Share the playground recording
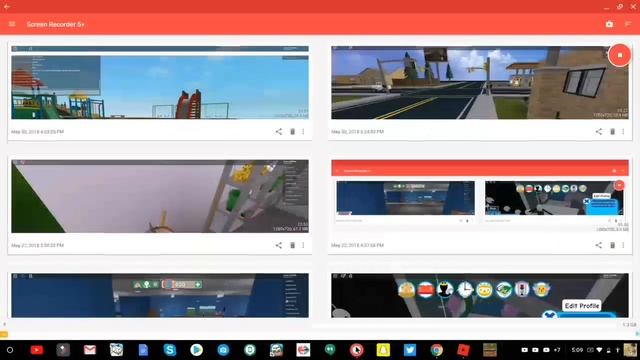 point(278,131)
